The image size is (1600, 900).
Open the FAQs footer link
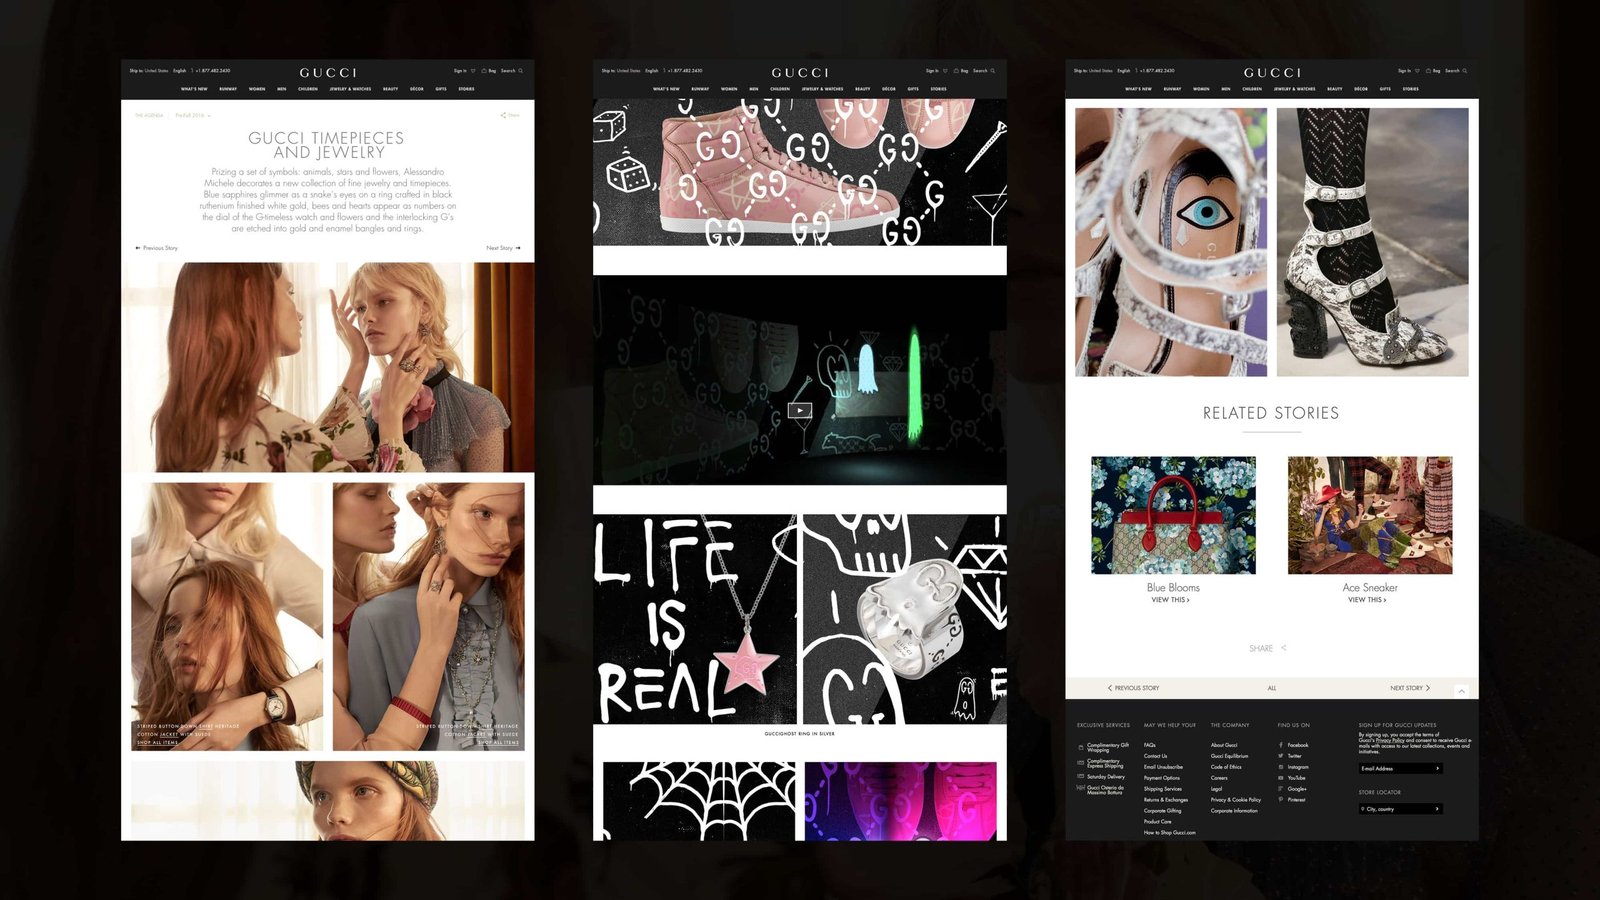[x=1150, y=745]
